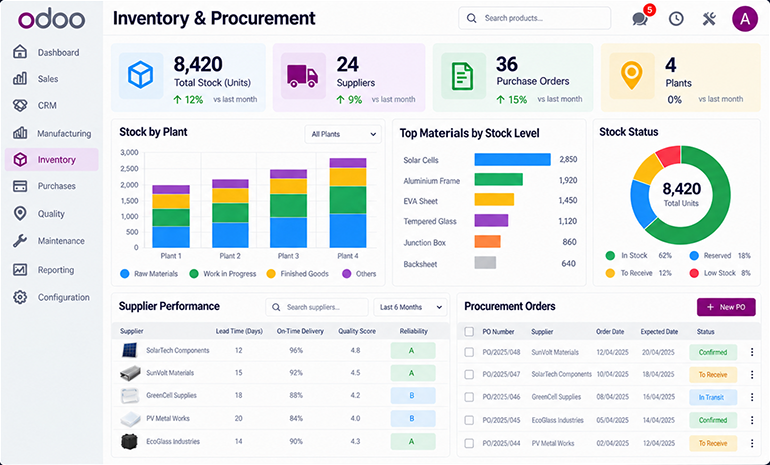Open the Reporting menu item
The height and width of the screenshot is (465, 770).
[x=52, y=270]
